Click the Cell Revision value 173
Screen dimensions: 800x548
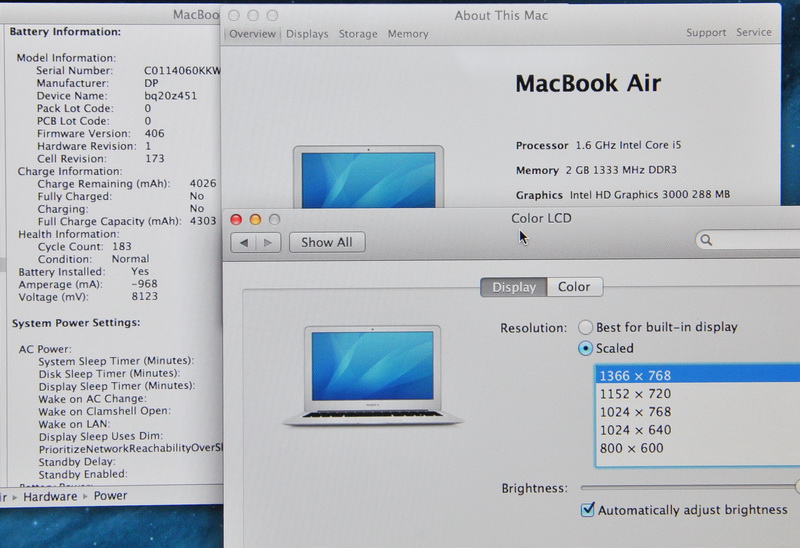[155, 159]
